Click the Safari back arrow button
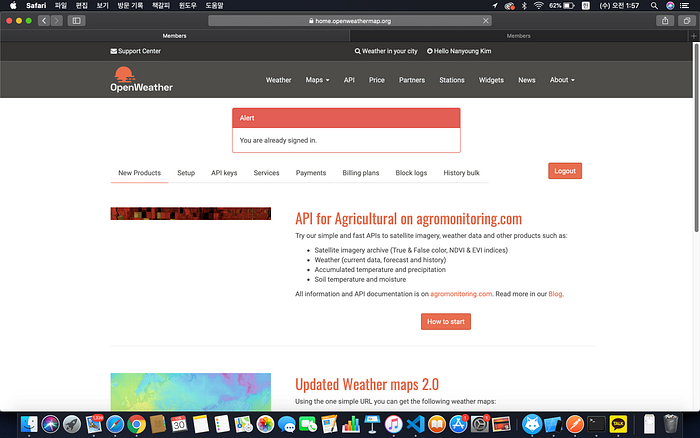This screenshot has width=700, height=438. click(x=44, y=21)
